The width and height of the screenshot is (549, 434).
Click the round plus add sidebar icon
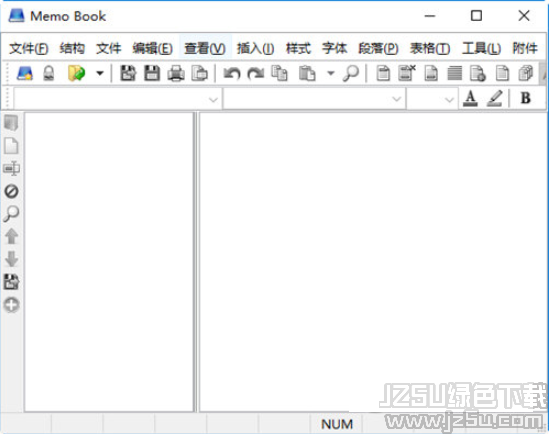(x=11, y=305)
